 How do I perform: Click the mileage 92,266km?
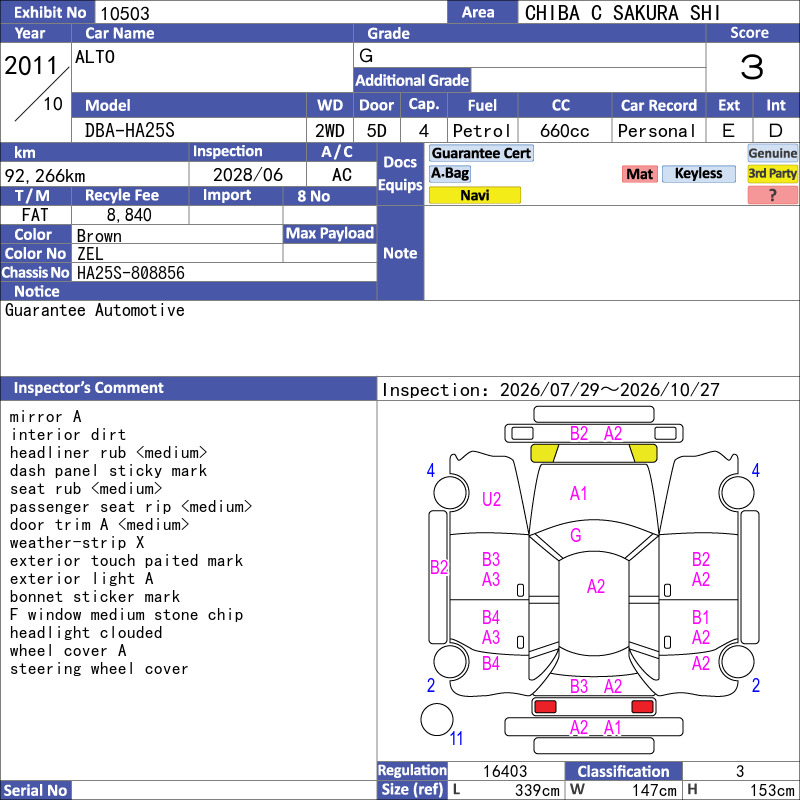click(45, 176)
